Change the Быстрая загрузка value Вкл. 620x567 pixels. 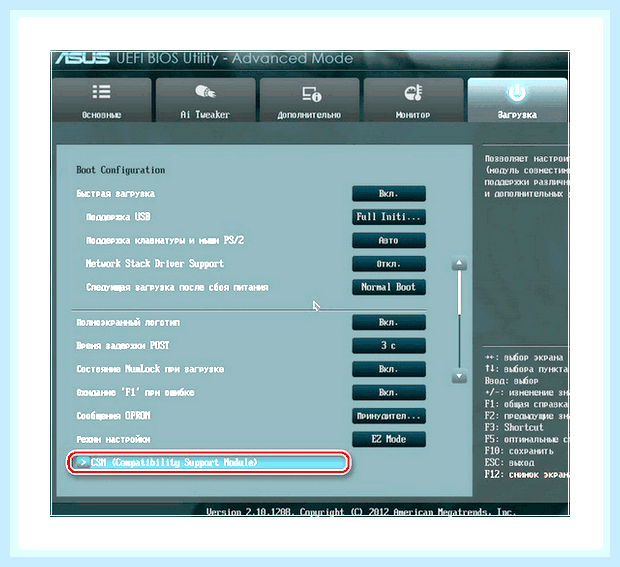(389, 194)
